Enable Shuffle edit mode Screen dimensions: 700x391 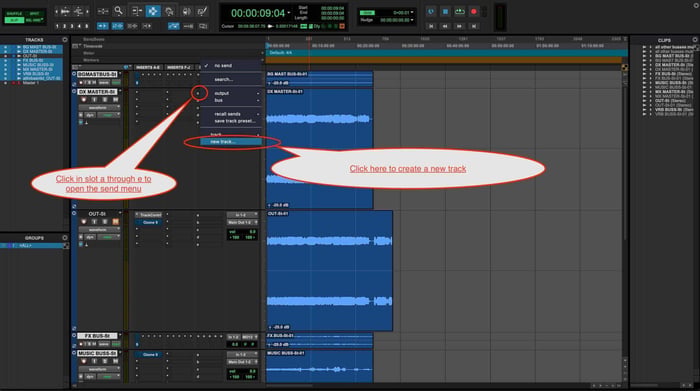[x=14, y=14]
